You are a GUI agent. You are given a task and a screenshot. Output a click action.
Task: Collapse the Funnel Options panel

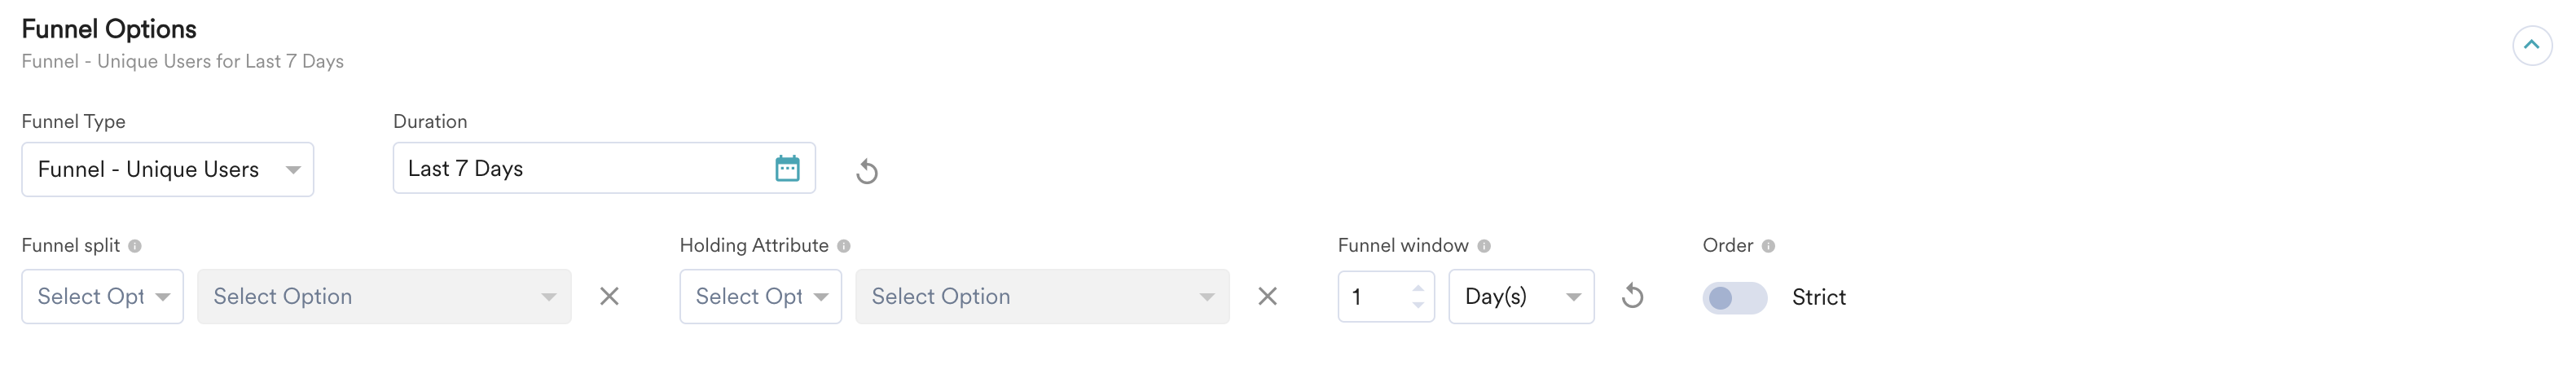coord(2531,45)
